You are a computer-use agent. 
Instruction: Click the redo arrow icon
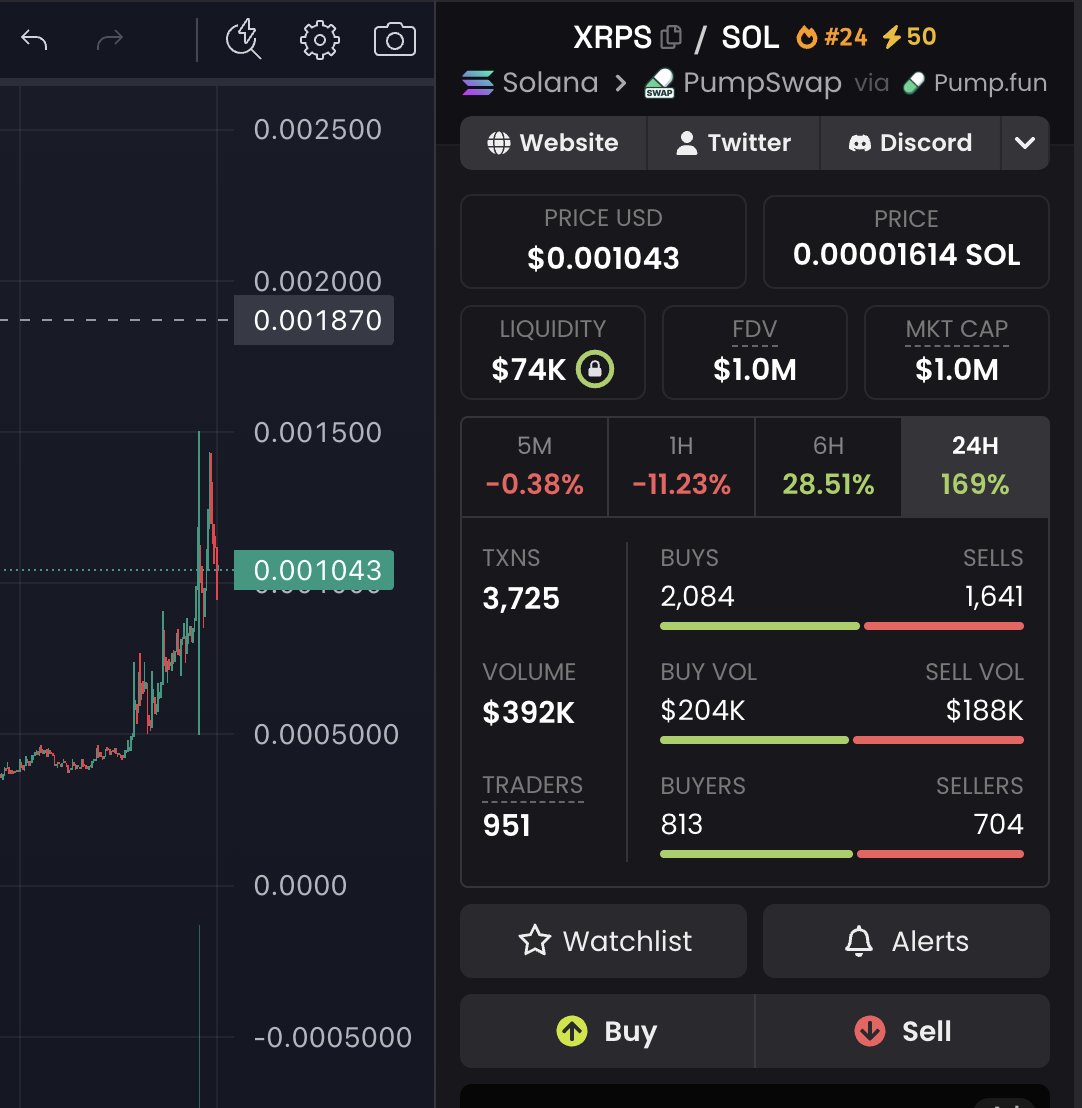[x=110, y=40]
